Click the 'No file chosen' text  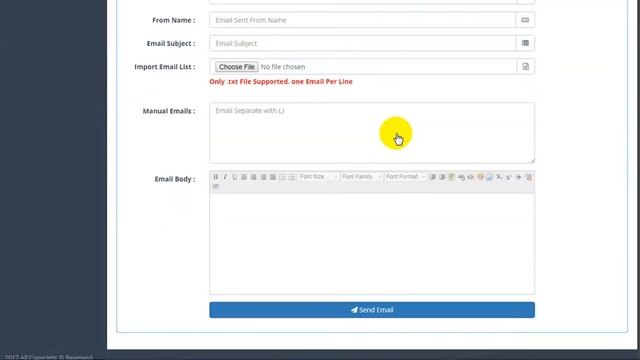(282, 67)
